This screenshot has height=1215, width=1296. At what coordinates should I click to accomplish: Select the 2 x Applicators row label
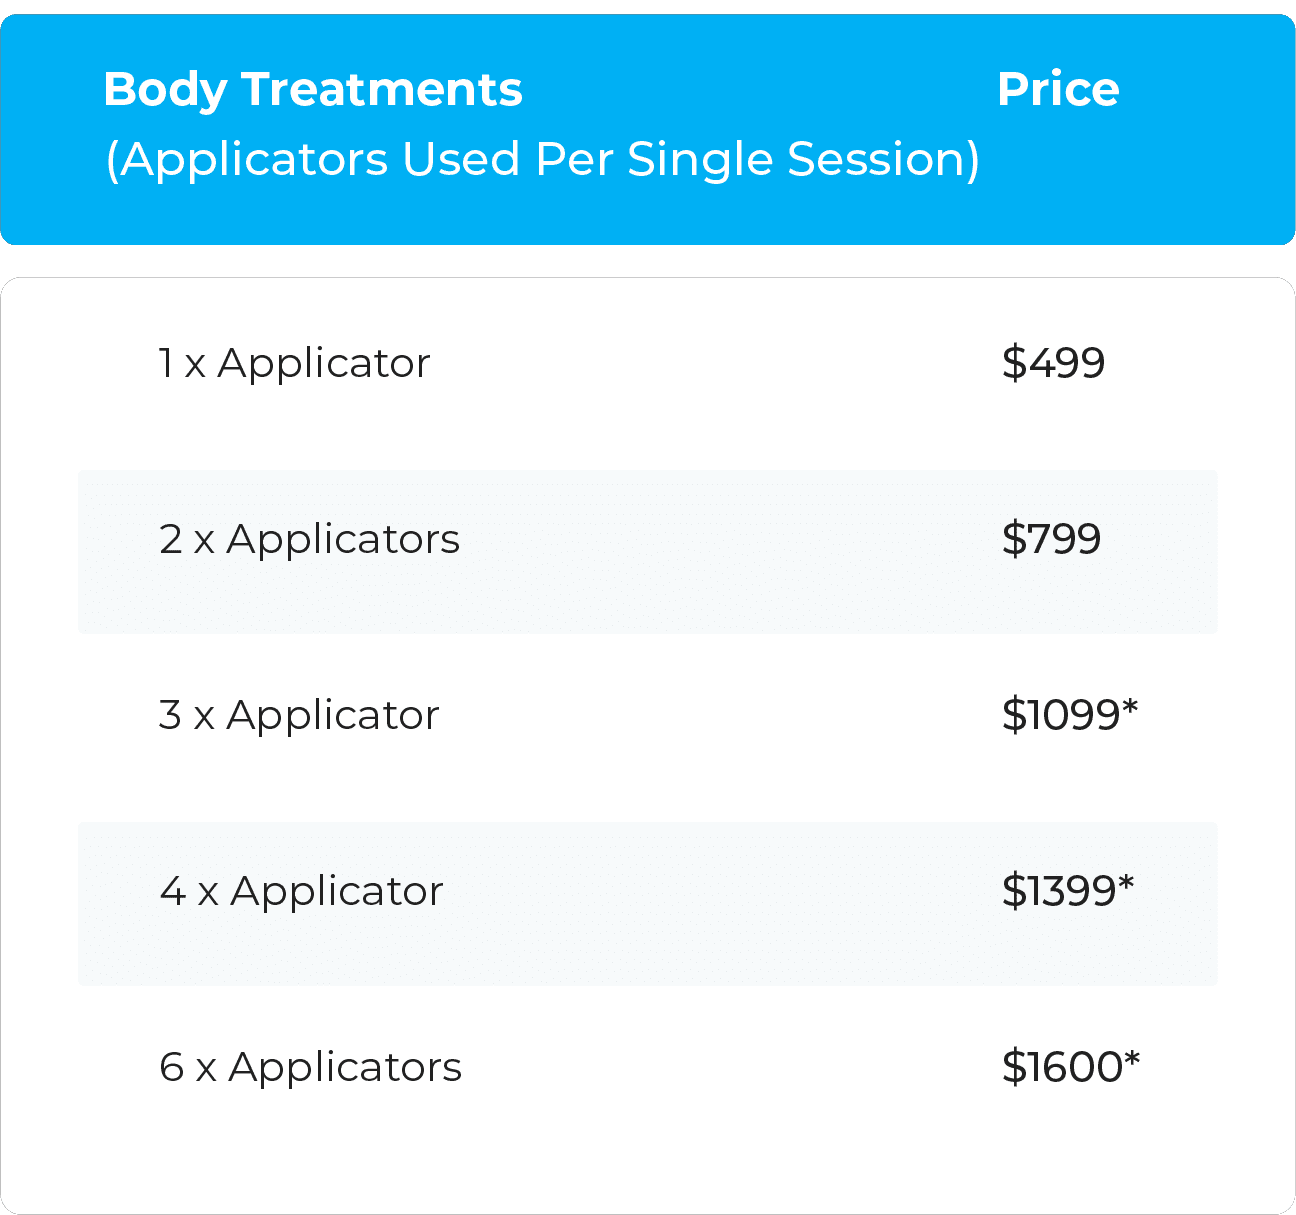[x=309, y=540]
